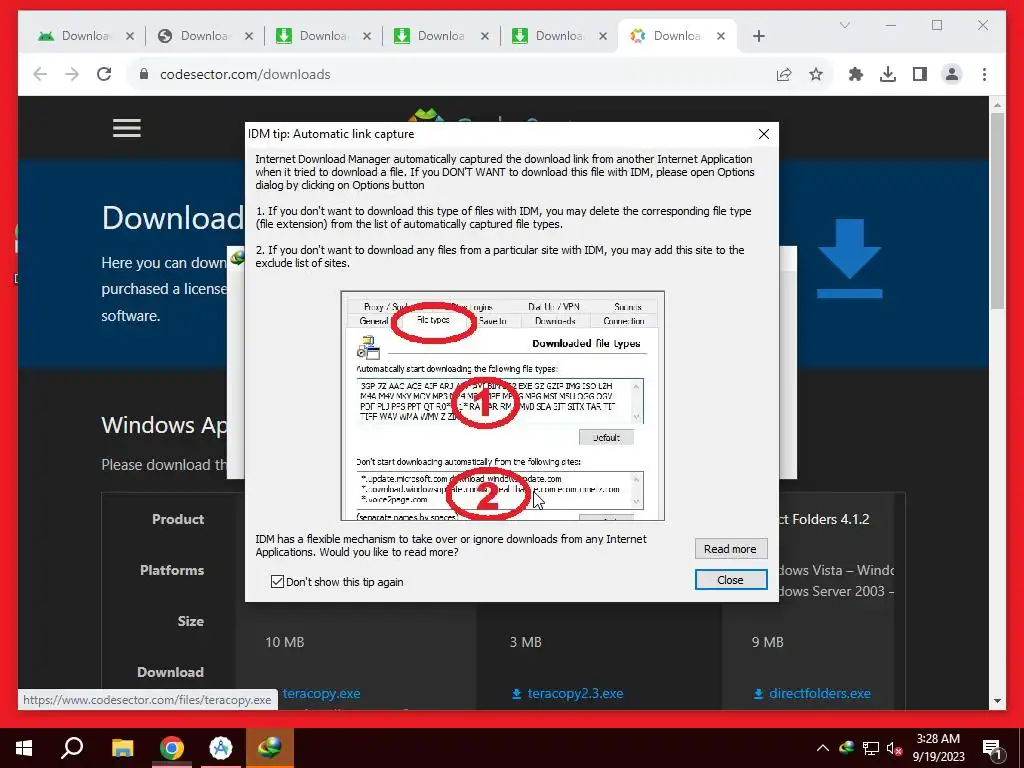Click the blue download arrow graphic
The height and width of the screenshot is (768, 1024).
850,259
